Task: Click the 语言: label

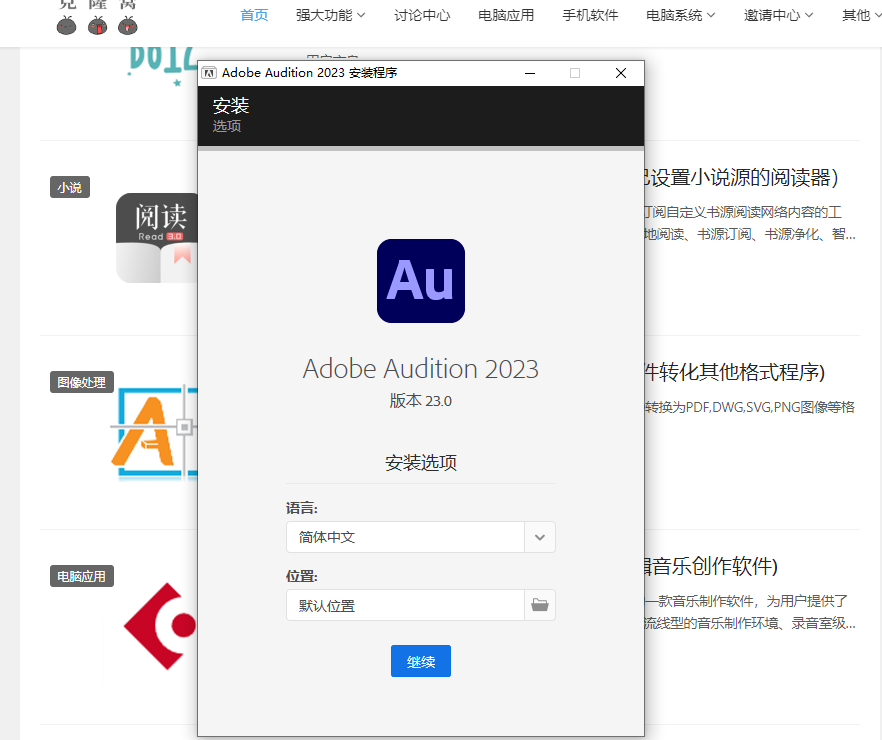Action: pos(302,508)
